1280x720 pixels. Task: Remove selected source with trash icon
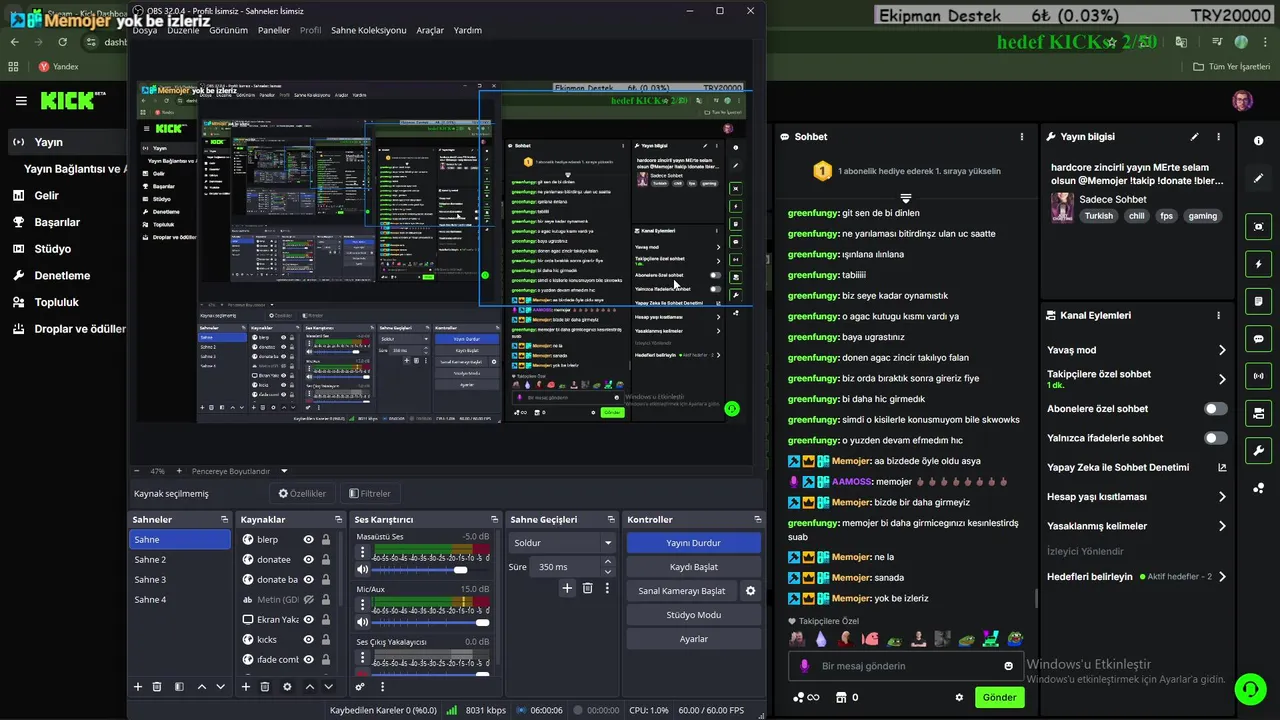[265, 687]
